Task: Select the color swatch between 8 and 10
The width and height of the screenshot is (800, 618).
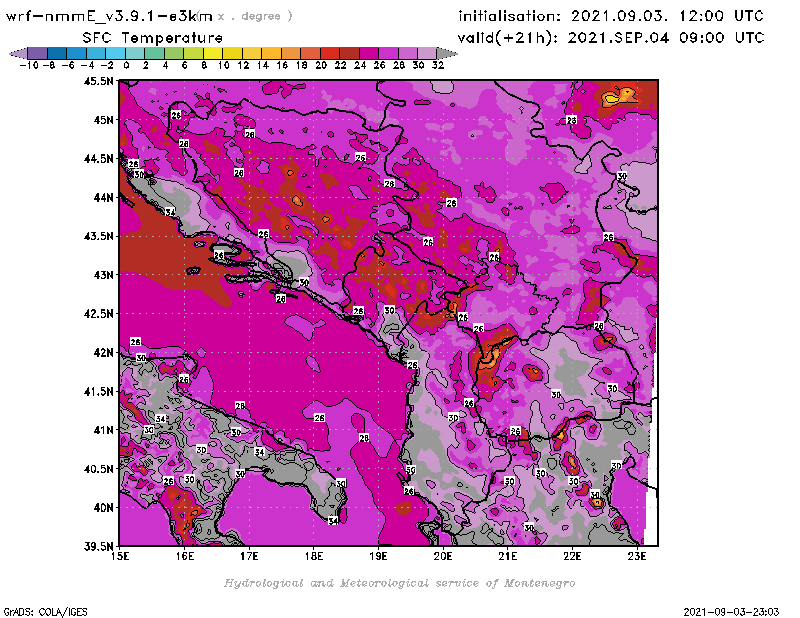Action: (x=213, y=53)
